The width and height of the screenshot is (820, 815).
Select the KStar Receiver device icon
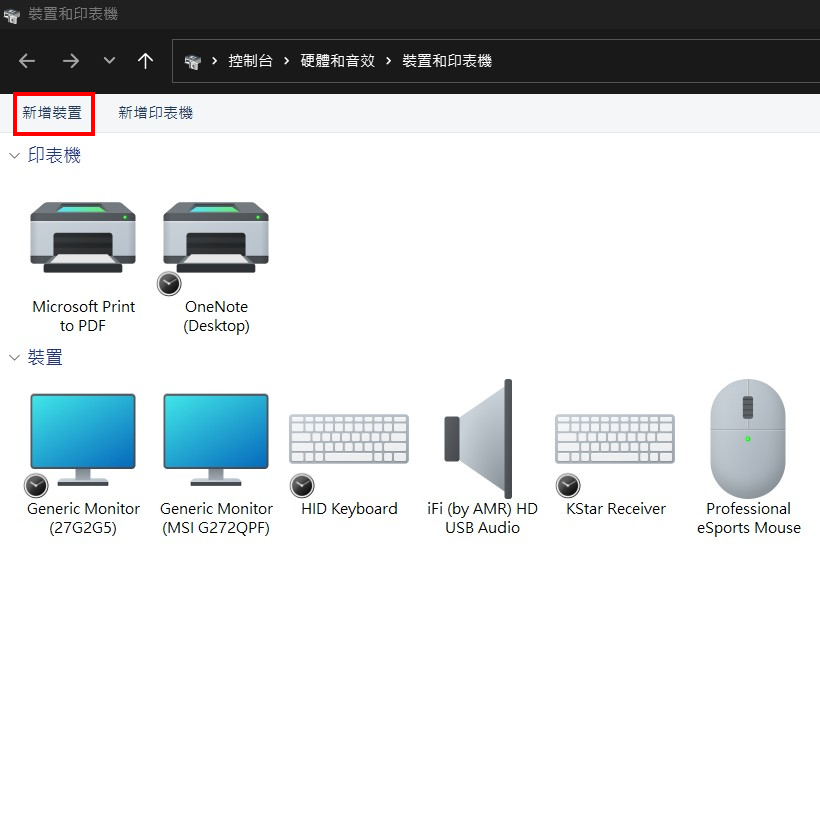tap(615, 439)
